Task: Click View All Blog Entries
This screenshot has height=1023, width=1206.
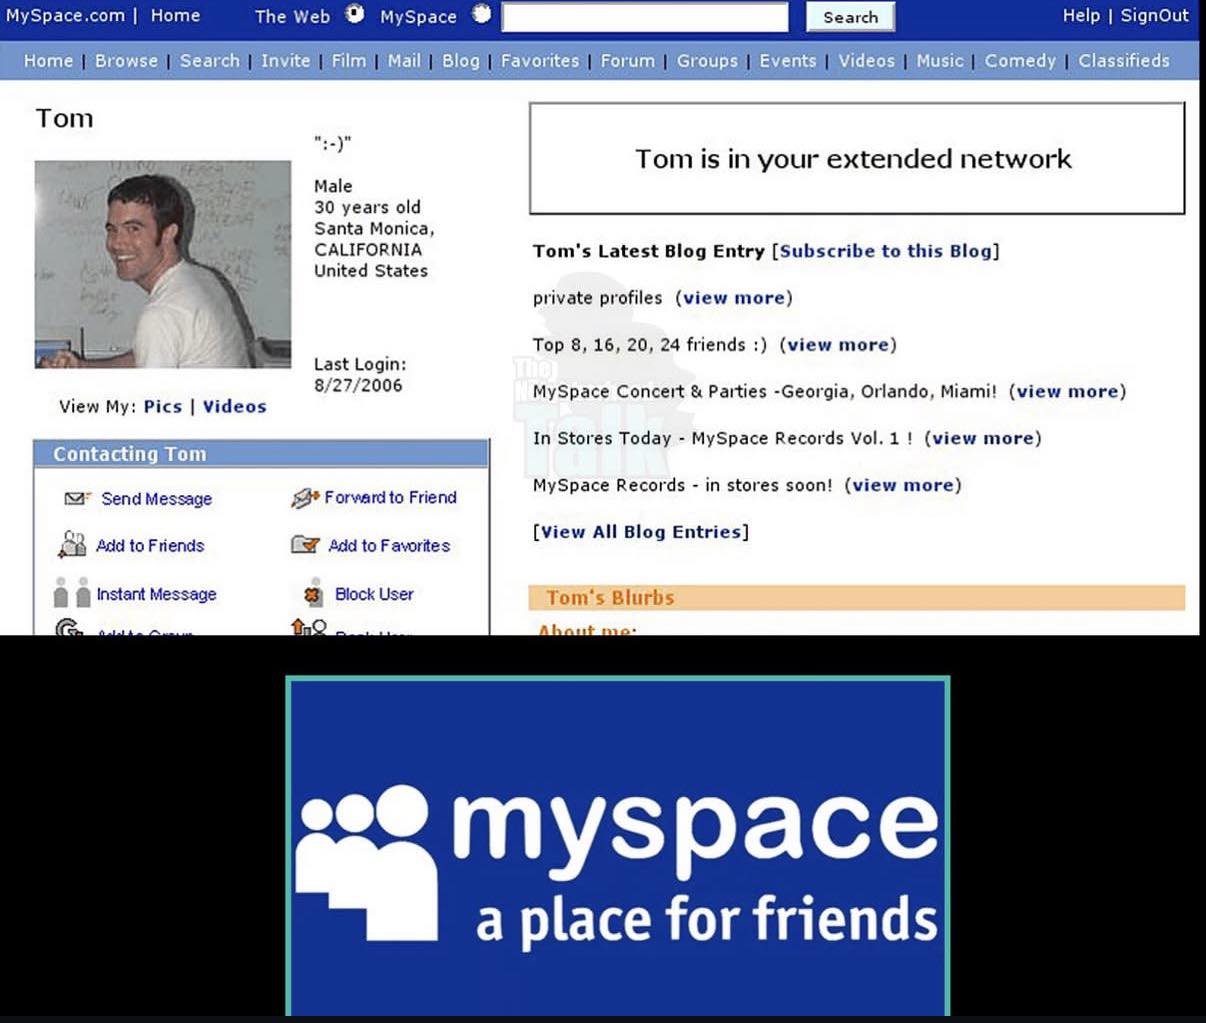Action: click(641, 532)
